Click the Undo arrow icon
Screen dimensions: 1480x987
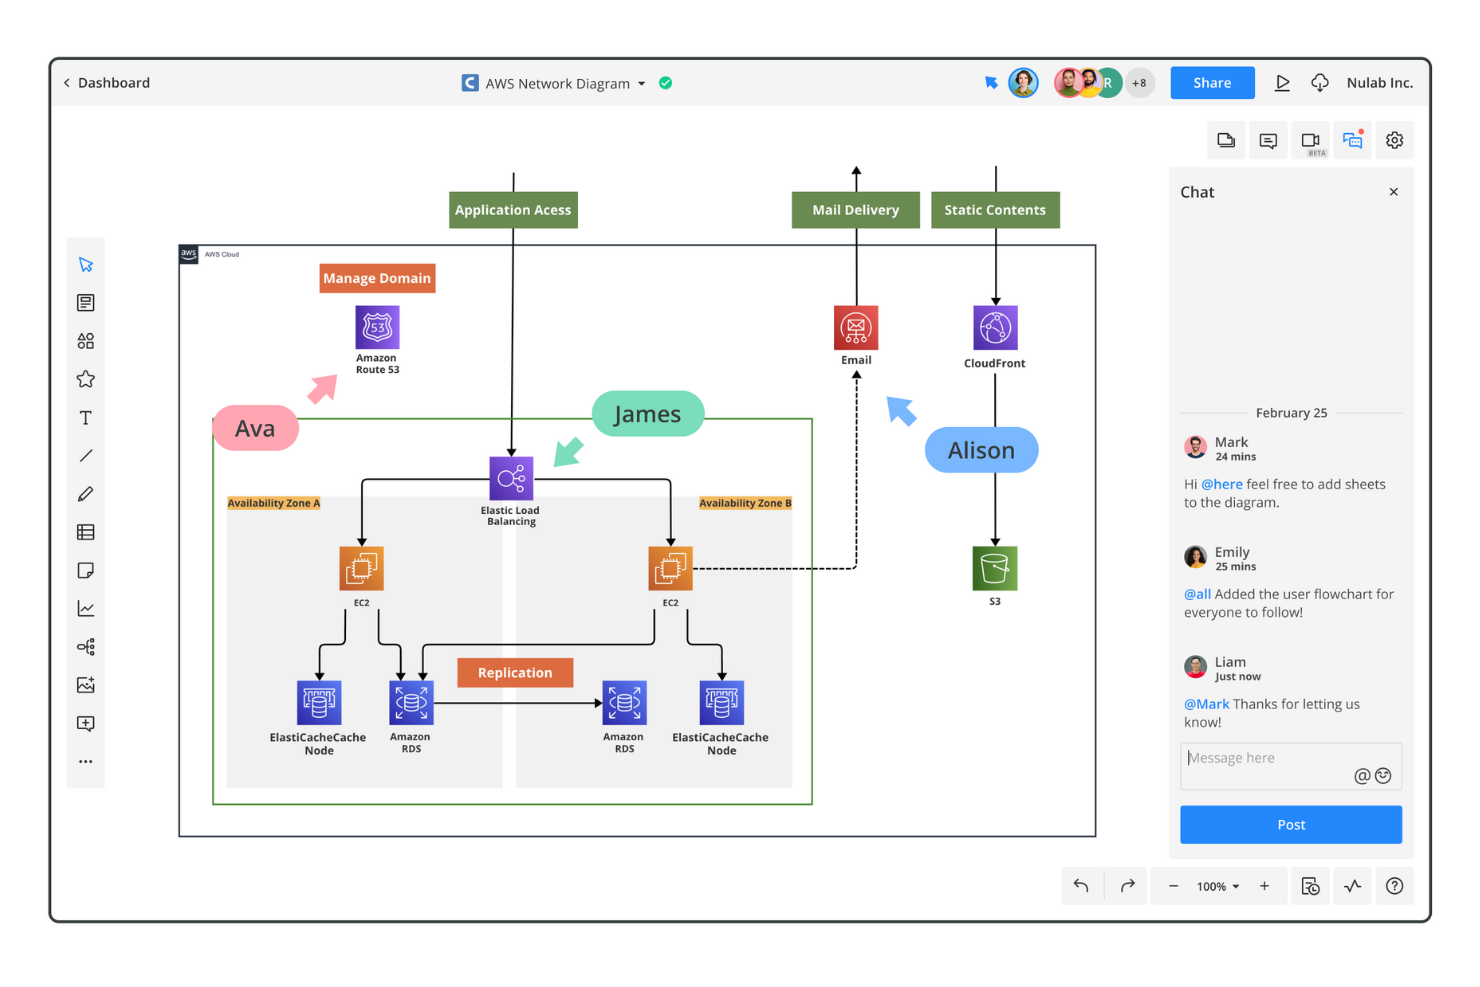(x=1081, y=886)
